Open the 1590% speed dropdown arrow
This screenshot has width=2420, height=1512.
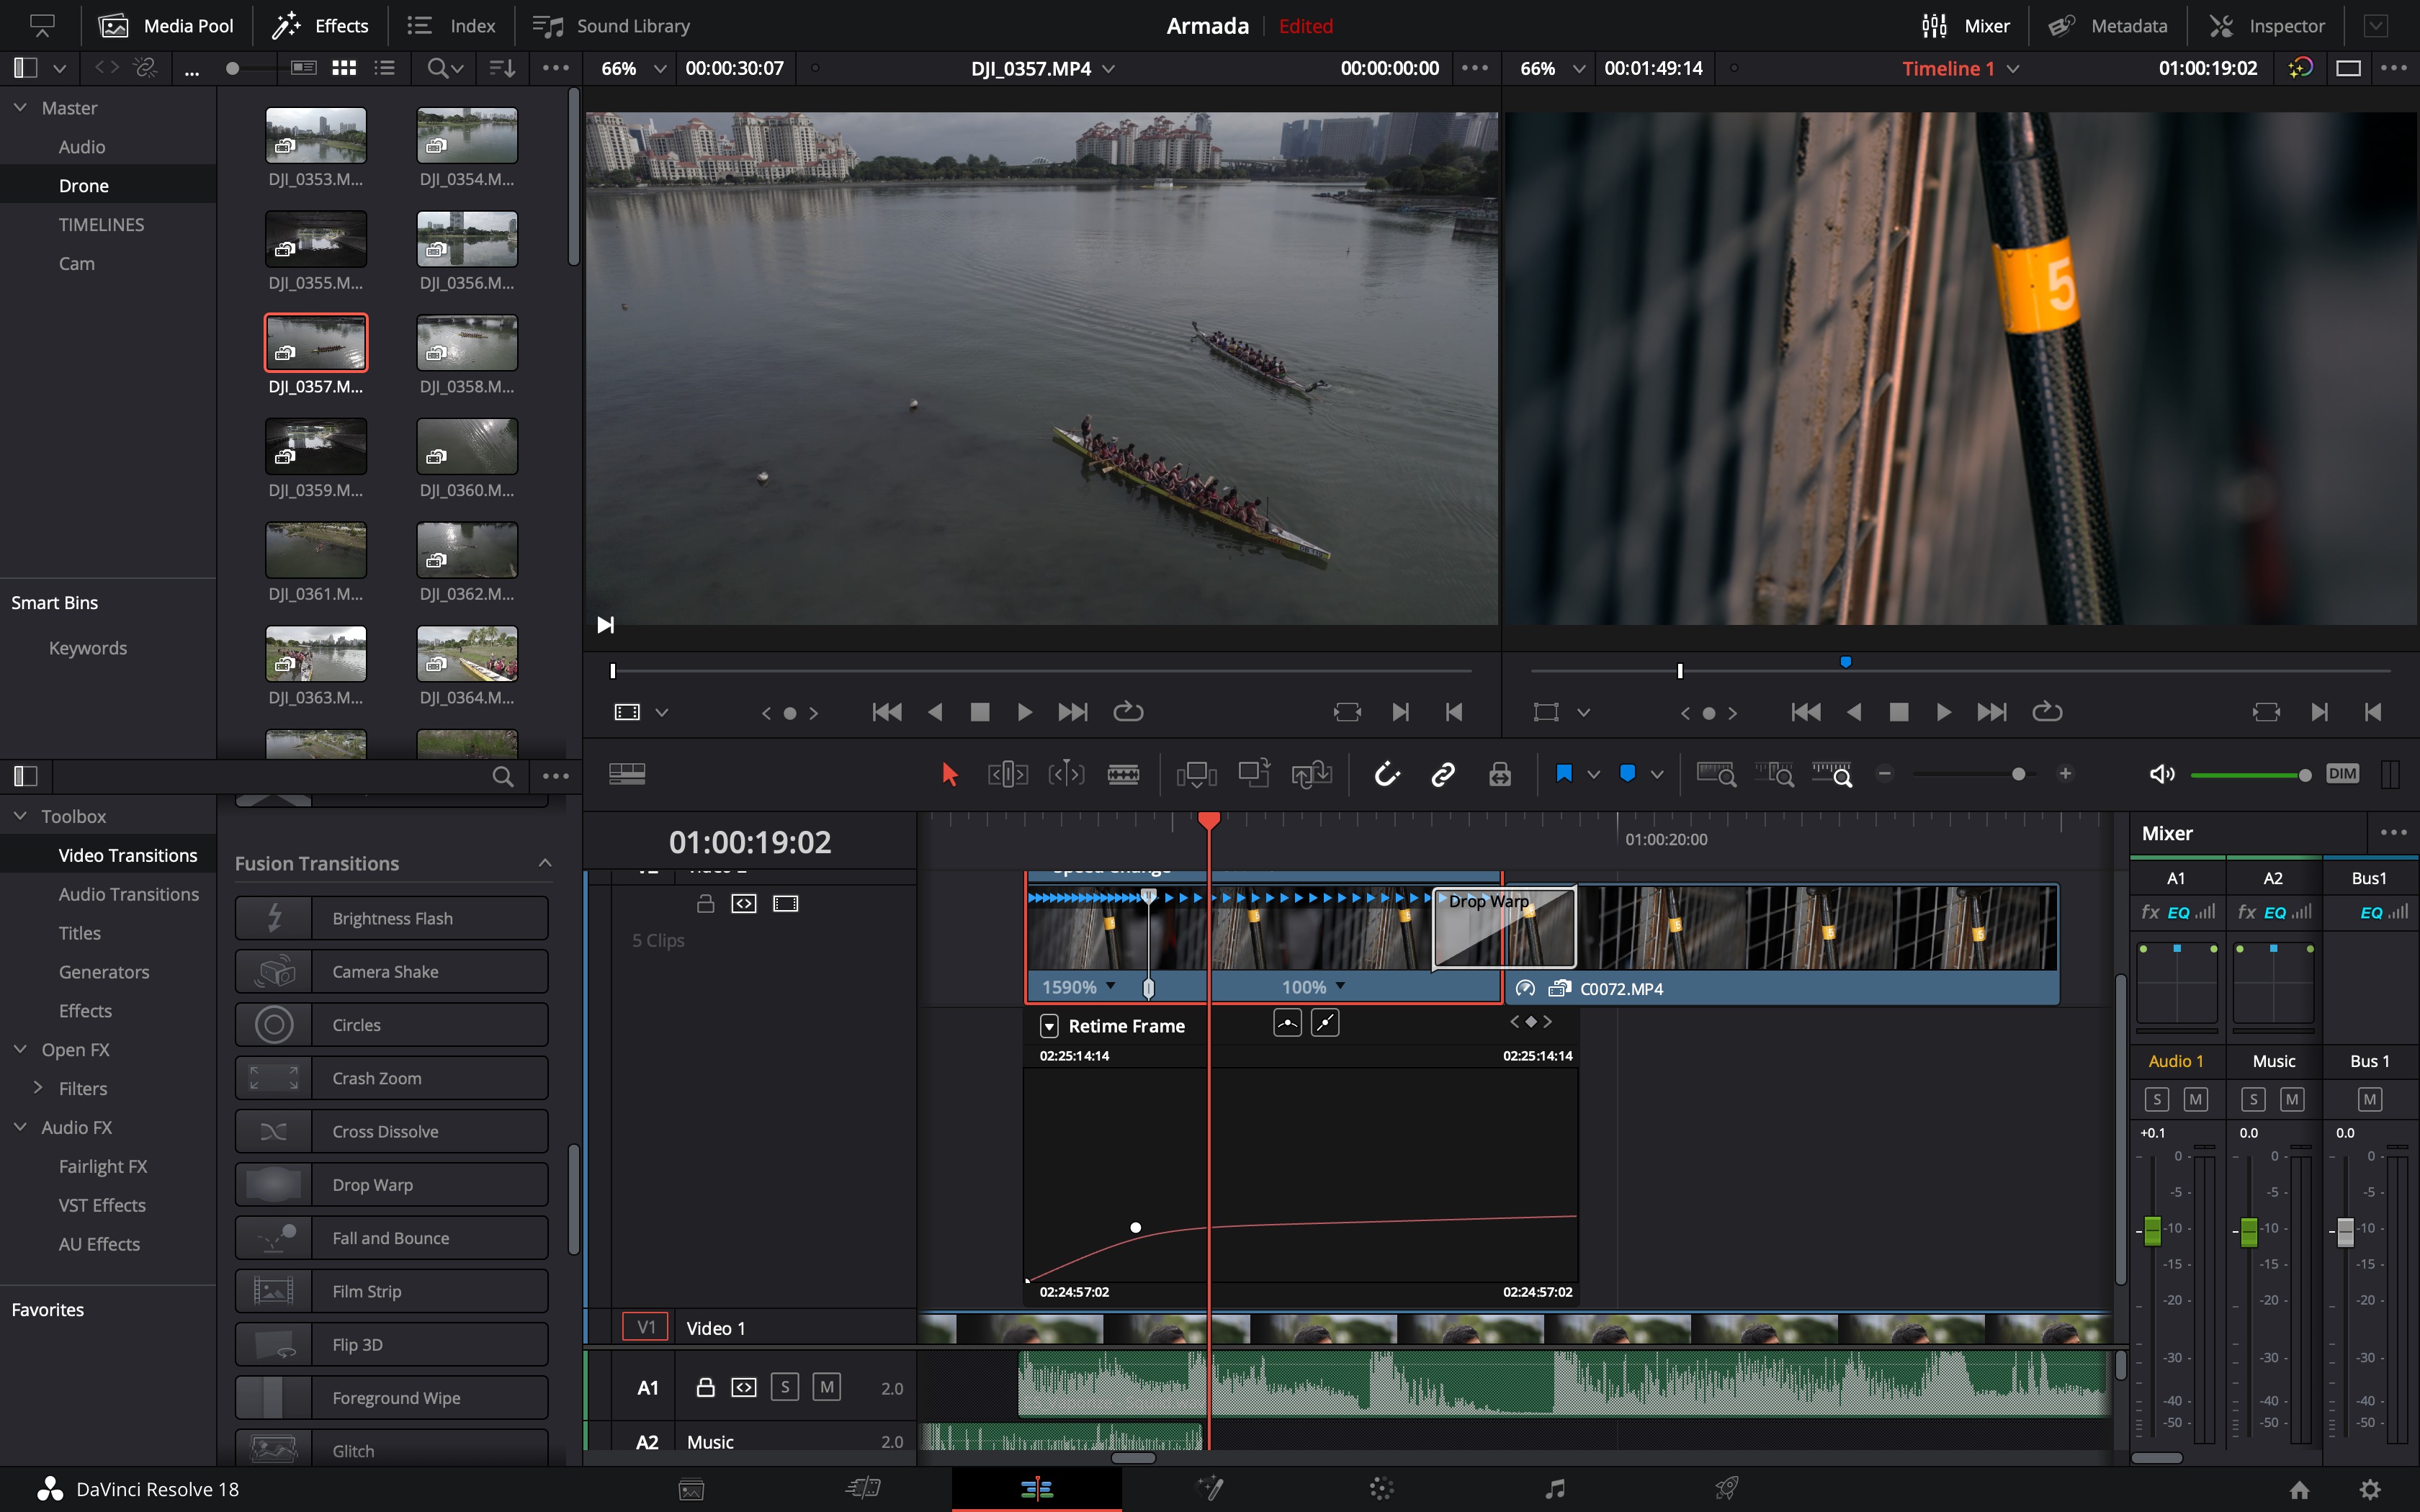[1111, 986]
